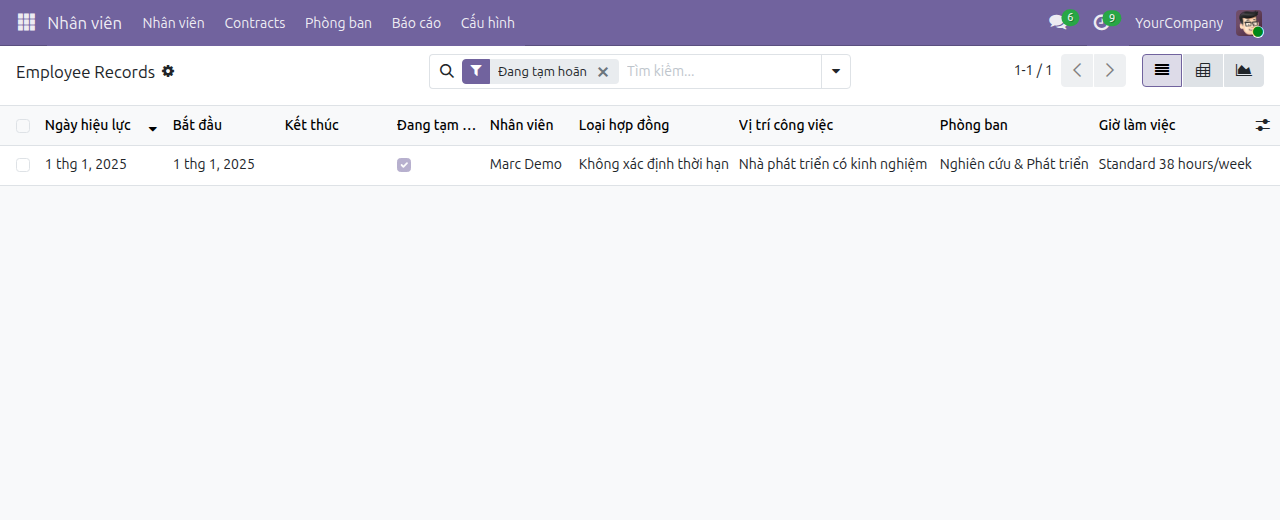The width and height of the screenshot is (1280, 520).
Task: Switch to pivot table view
Action: point(1203,71)
